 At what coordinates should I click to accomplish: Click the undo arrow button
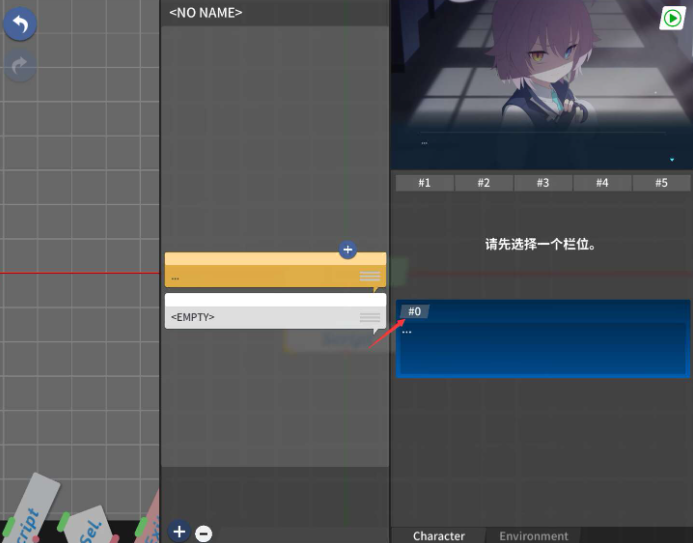click(20, 24)
